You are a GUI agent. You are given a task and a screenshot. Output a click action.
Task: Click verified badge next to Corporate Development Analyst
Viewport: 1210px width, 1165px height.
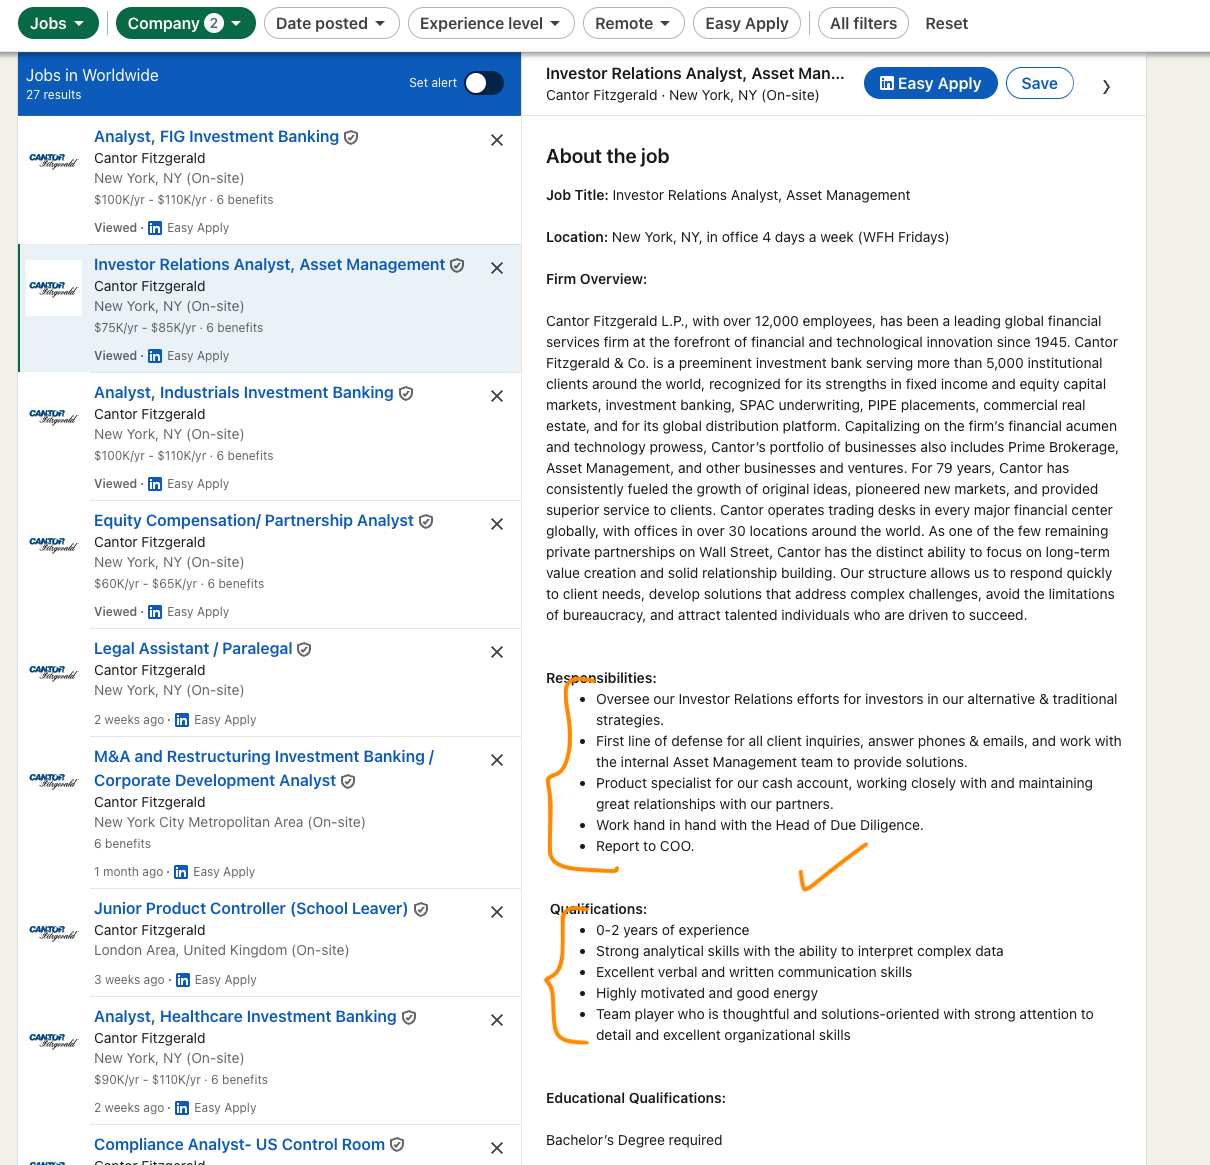click(348, 782)
